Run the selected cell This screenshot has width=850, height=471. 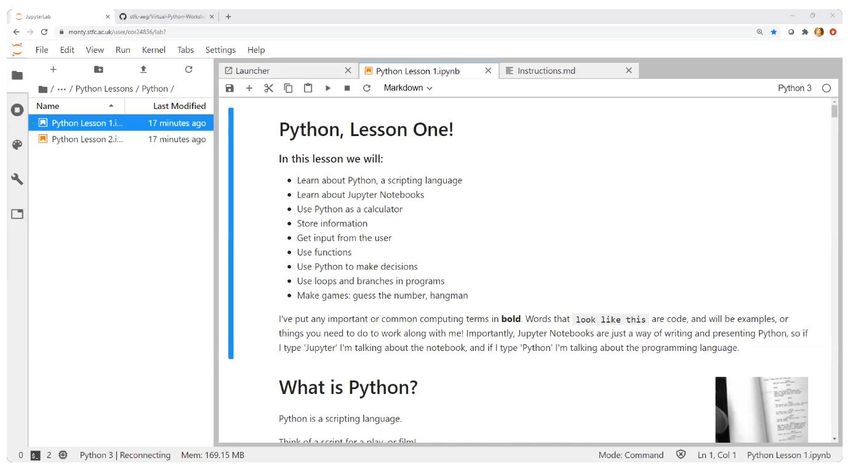(327, 88)
